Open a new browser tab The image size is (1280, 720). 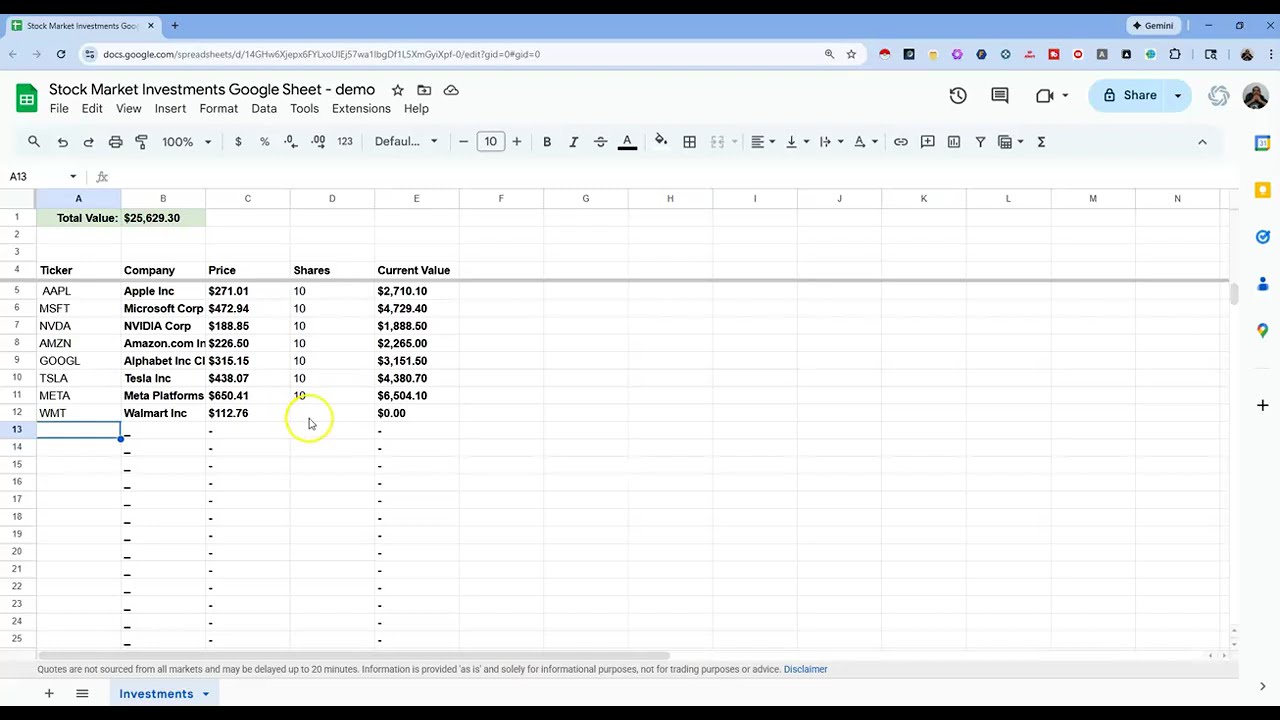pos(174,26)
